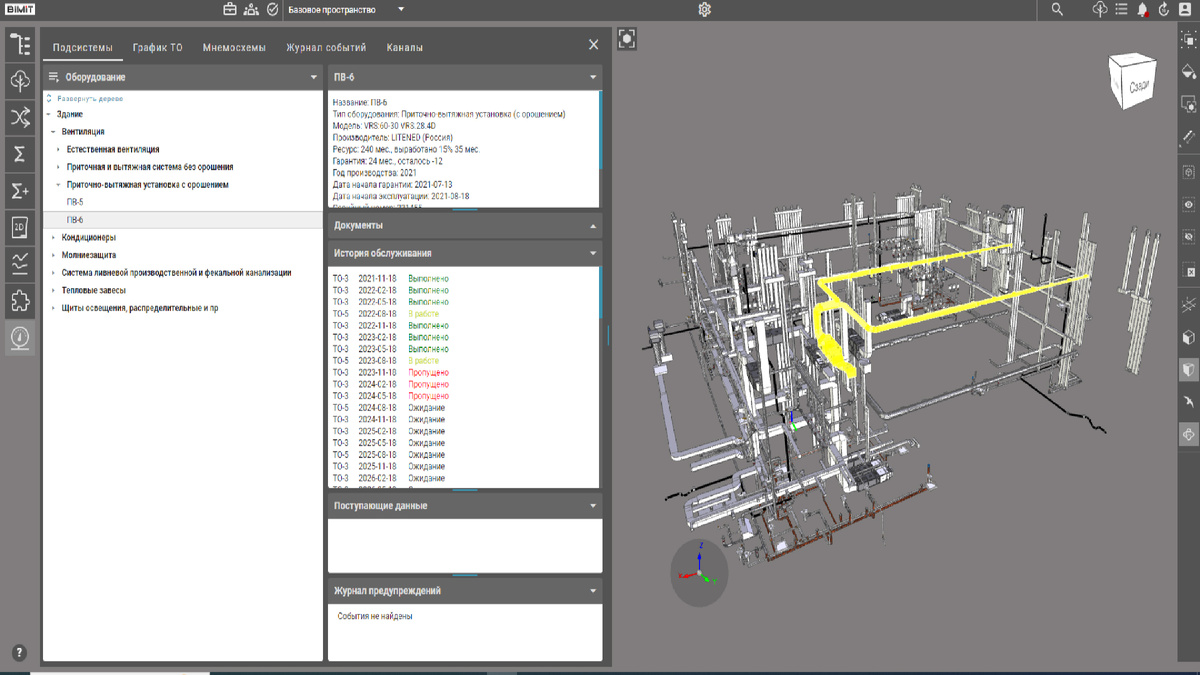Click the fly mode bird icon
Image resolution: width=1200 pixels, height=675 pixels.
coord(1188,402)
